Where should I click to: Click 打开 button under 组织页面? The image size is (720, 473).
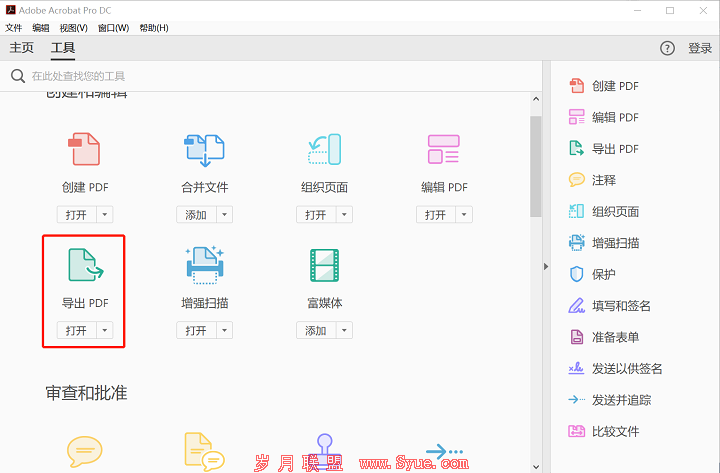(x=316, y=214)
